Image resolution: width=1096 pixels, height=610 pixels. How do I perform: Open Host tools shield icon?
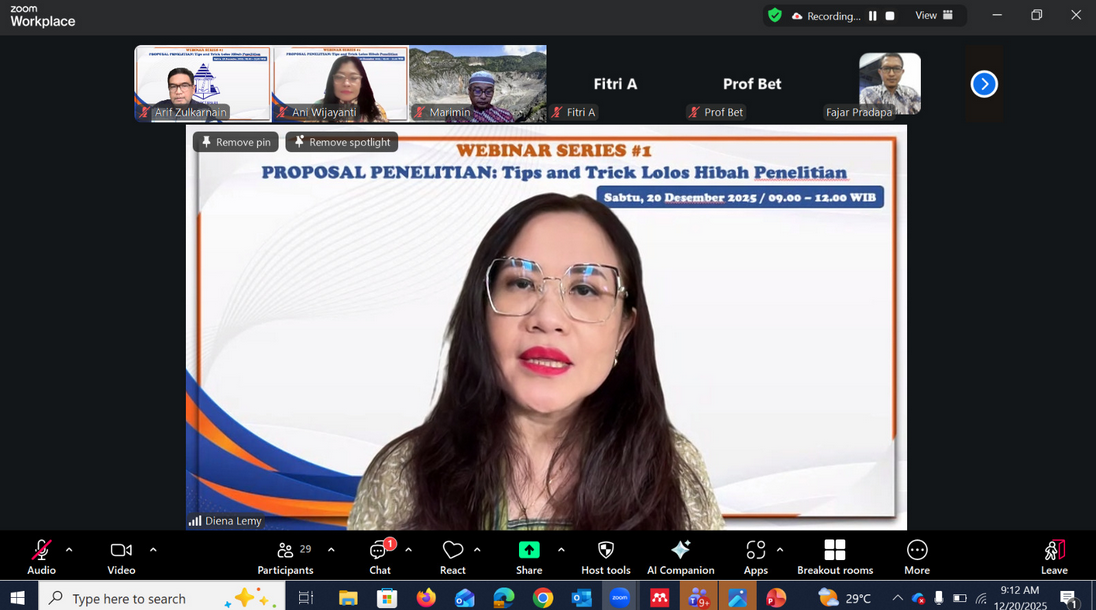606,556
